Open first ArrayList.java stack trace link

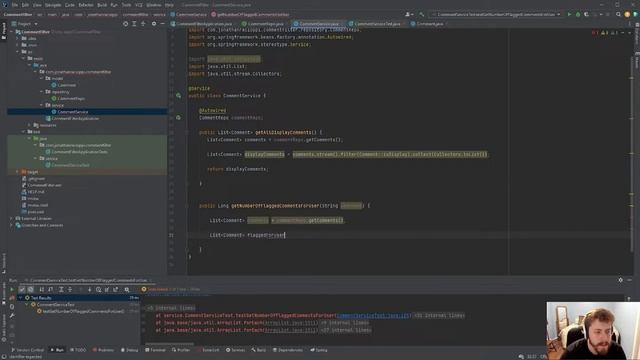pyautogui.click(x=290, y=323)
